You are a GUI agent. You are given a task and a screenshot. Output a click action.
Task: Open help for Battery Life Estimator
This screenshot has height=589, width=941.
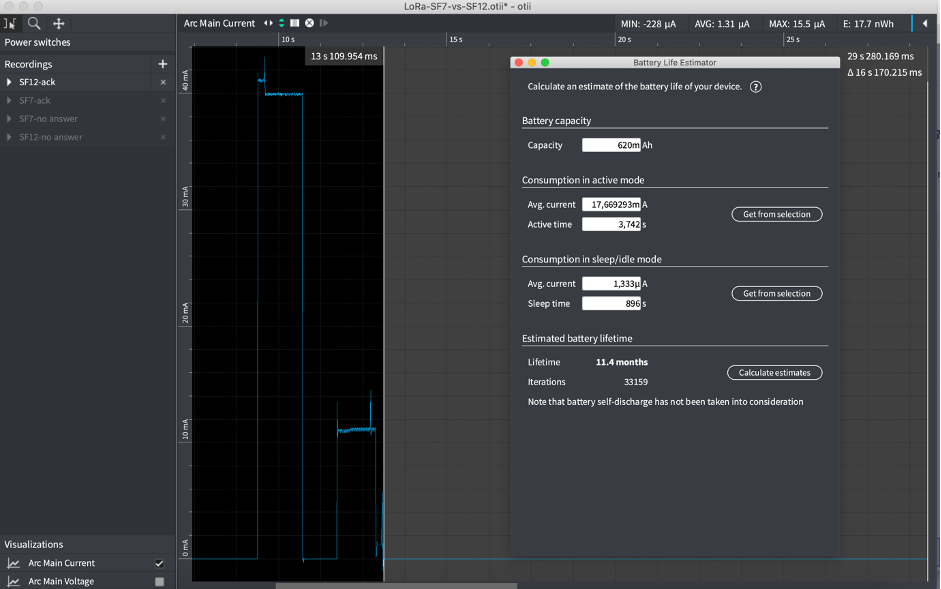756,86
